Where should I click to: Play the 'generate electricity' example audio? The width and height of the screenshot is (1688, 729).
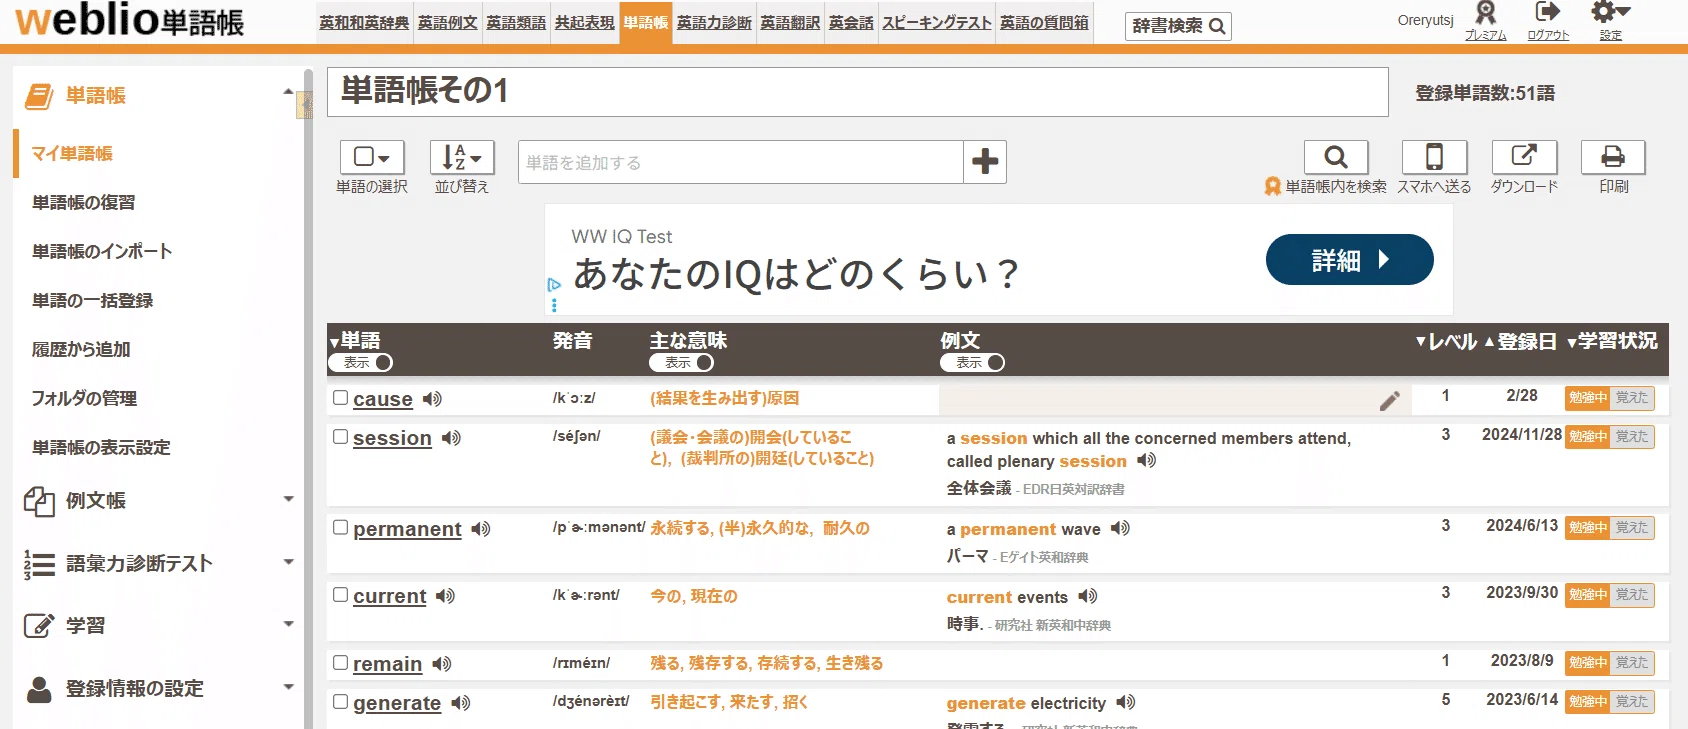point(1126,703)
